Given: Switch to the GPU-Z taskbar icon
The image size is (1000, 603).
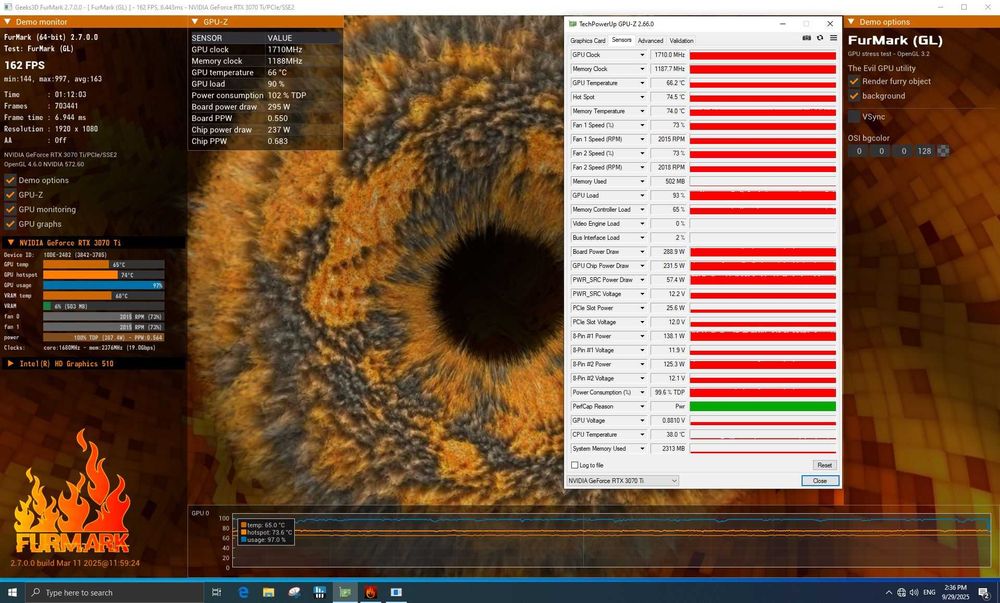Looking at the screenshot, I should tap(345, 592).
